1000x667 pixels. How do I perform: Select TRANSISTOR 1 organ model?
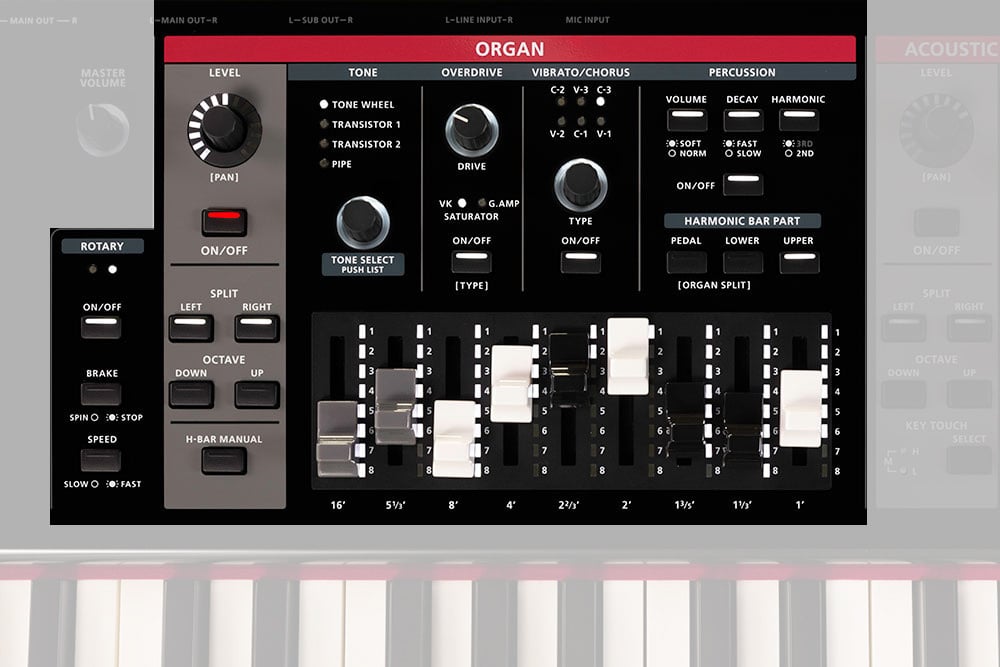[x=323, y=123]
